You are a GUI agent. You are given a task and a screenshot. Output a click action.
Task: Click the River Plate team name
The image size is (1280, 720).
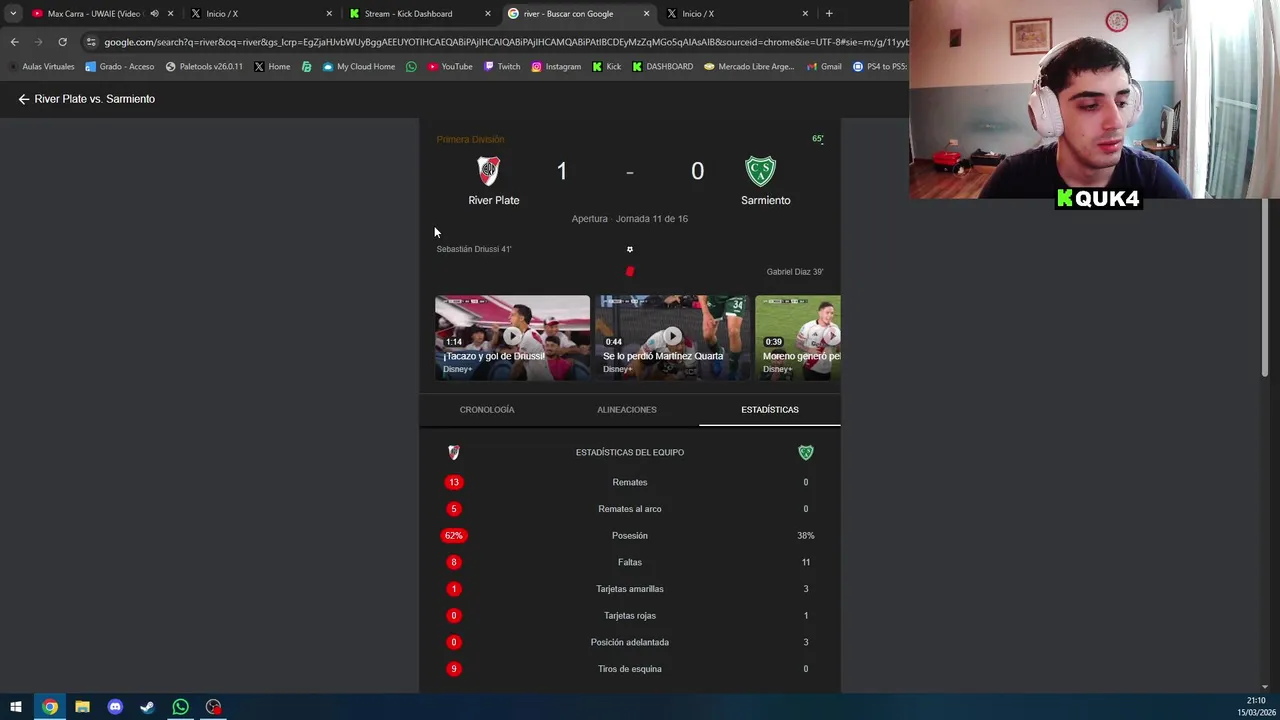pos(494,200)
